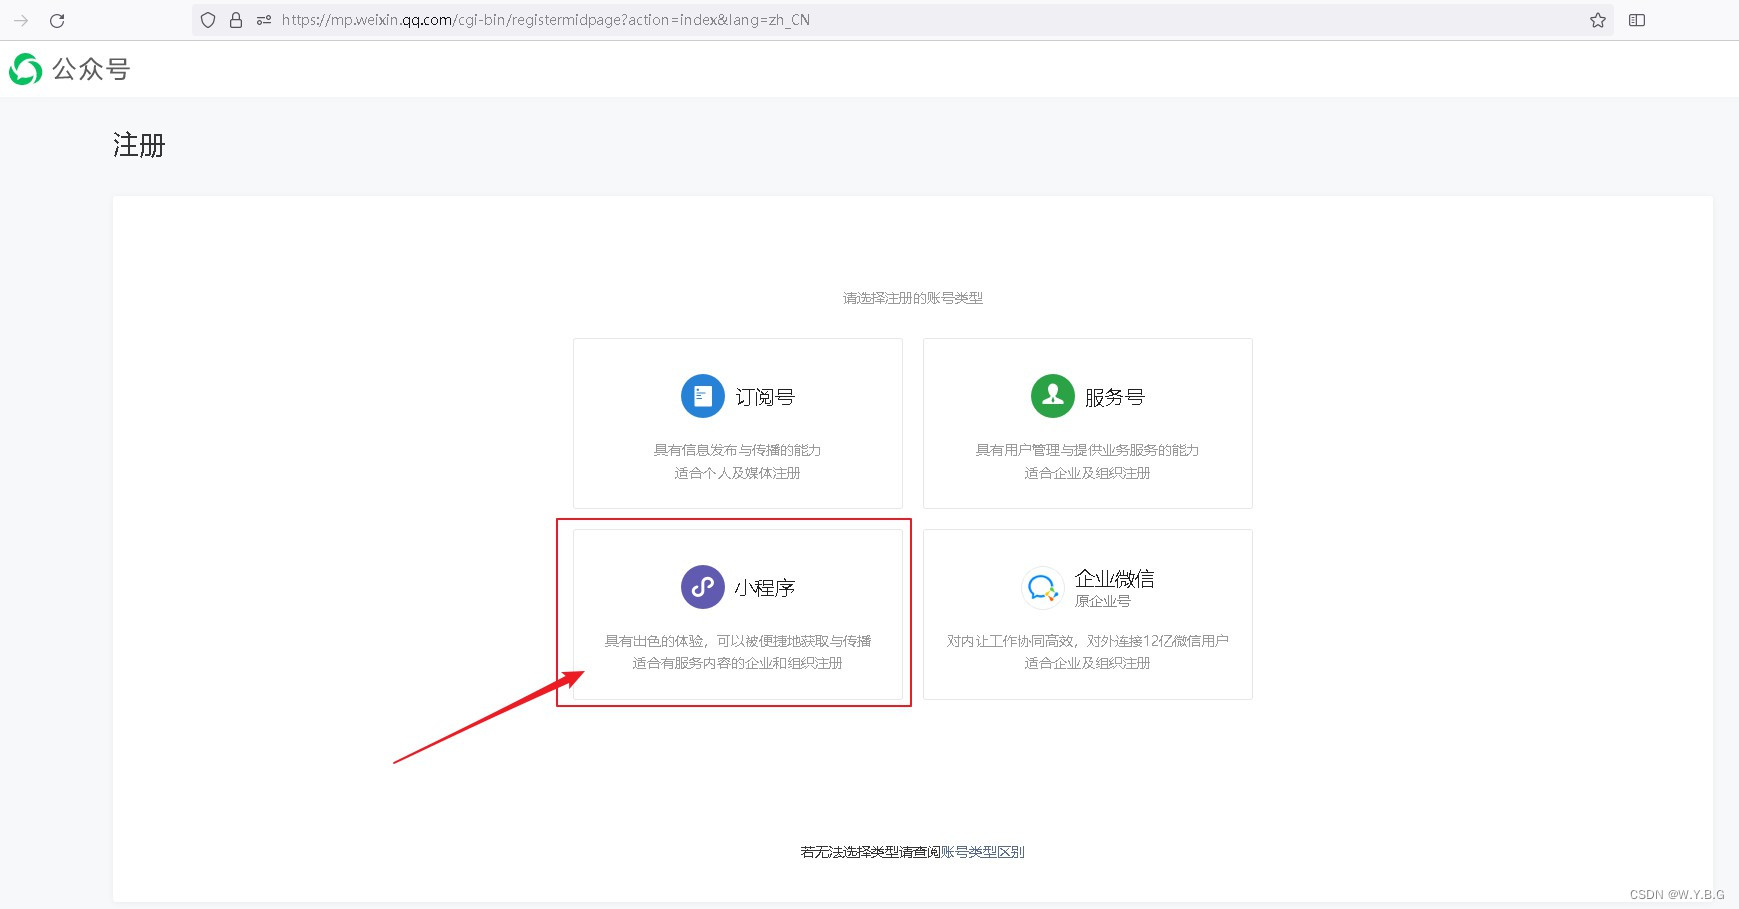The height and width of the screenshot is (909, 1739).
Task: Open the 账号类型区别 link
Action: pos(983,852)
